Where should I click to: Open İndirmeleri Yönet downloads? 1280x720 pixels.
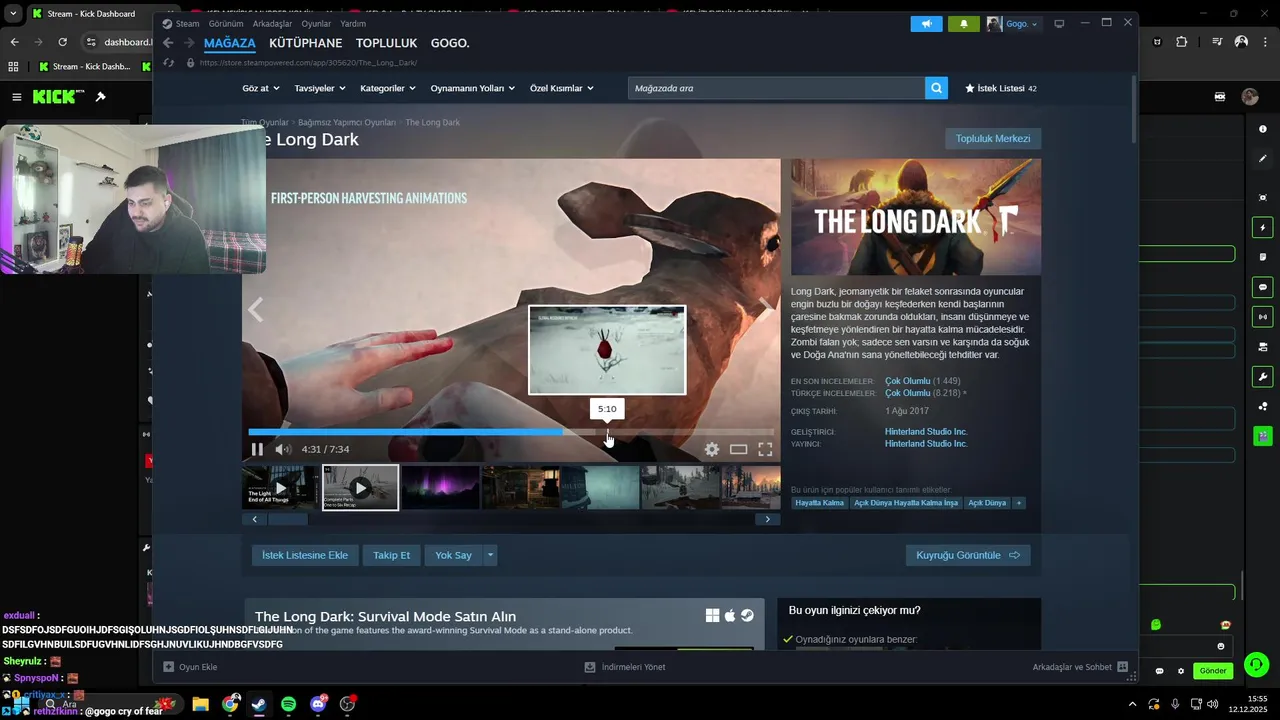point(625,667)
